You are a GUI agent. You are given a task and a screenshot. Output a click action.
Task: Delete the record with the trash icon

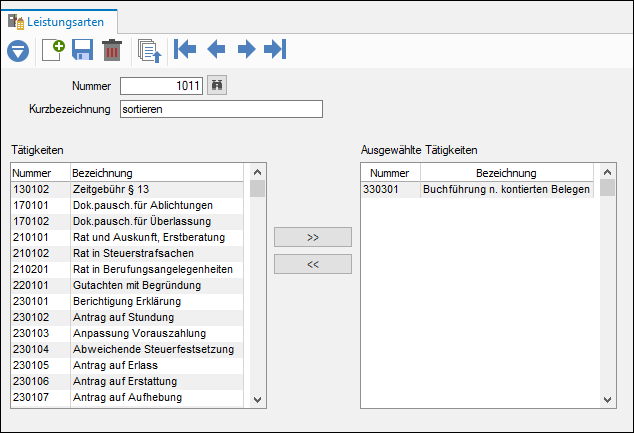click(x=112, y=50)
